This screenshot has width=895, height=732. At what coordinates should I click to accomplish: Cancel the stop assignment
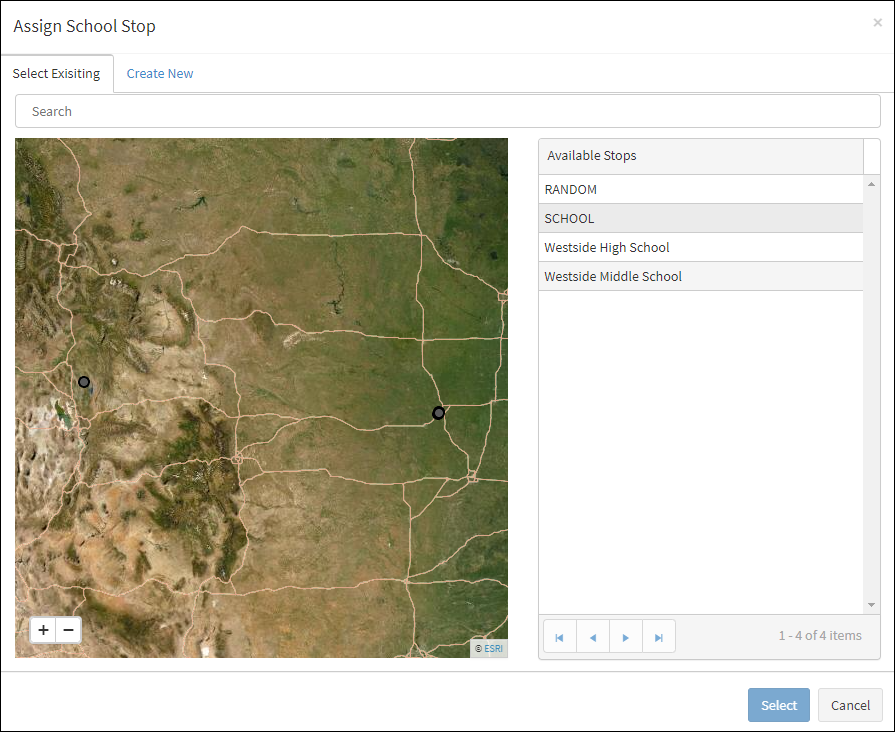850,705
